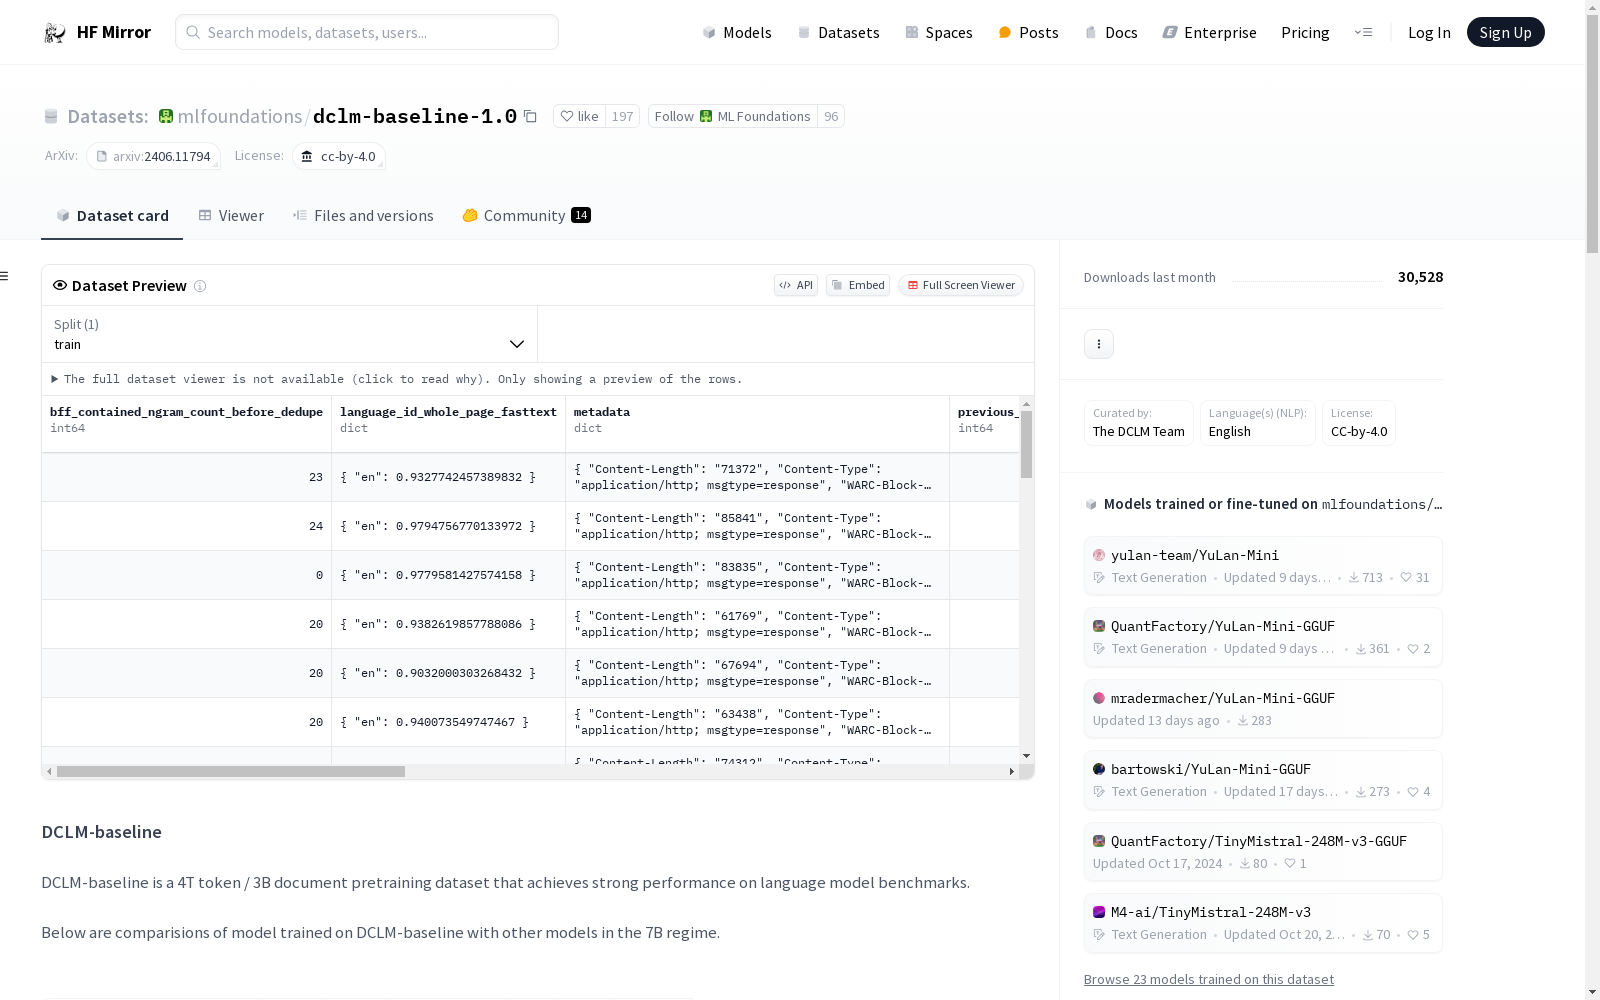Click the cell with 0.9327742457389832
Screen dimensions: 1600x1000
pyautogui.click(x=448, y=478)
